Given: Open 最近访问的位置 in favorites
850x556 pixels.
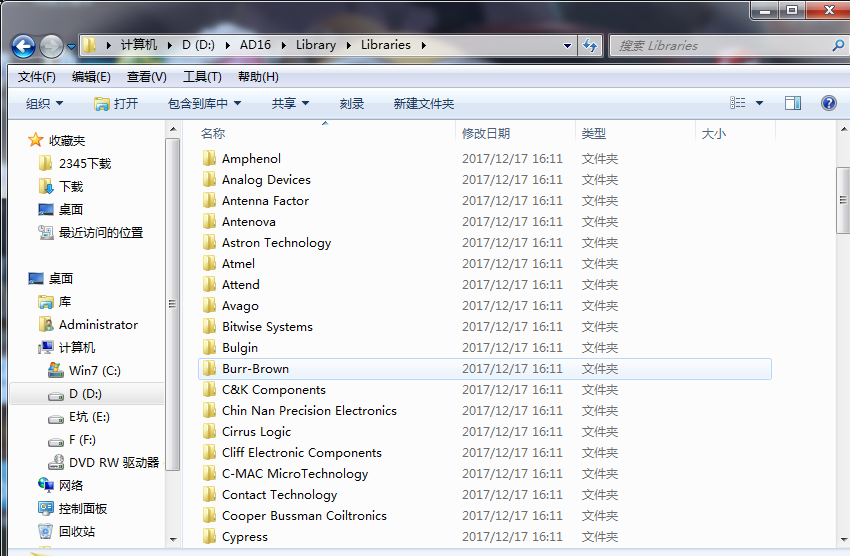Looking at the screenshot, I should (x=91, y=233).
